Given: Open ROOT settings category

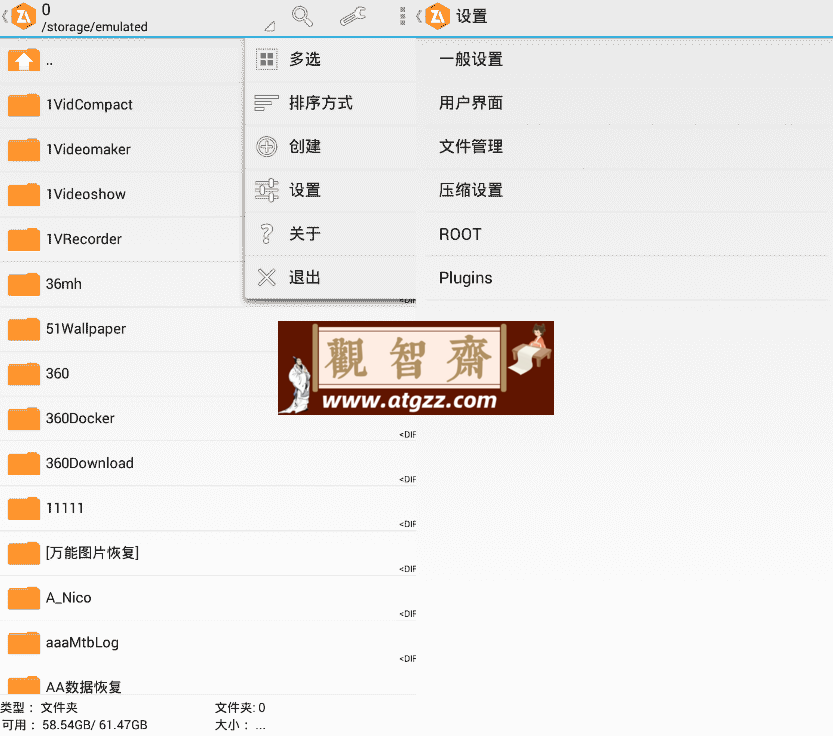Looking at the screenshot, I should click(625, 234).
